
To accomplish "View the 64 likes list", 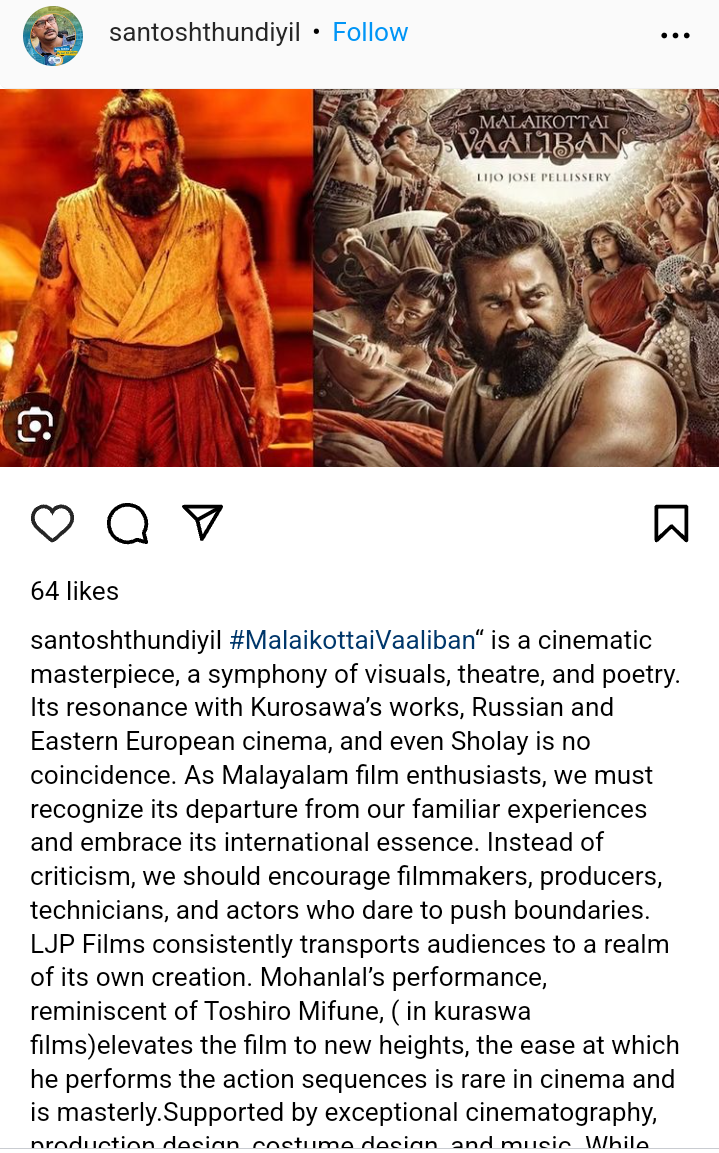I will 74,591.
